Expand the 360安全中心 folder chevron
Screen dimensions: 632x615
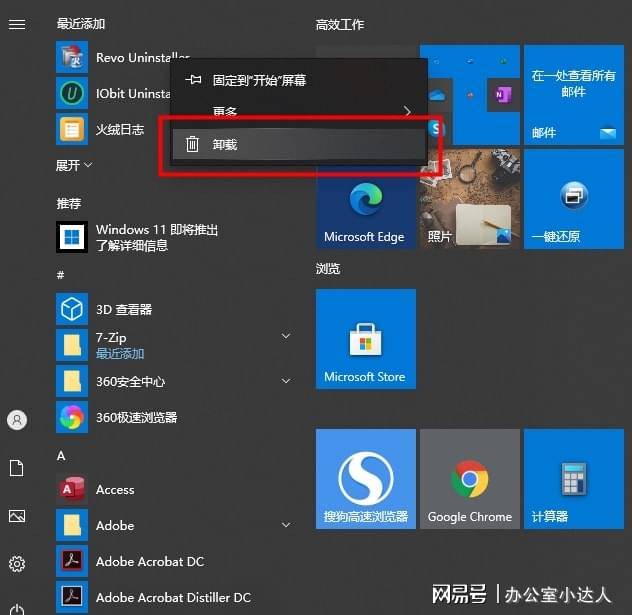pyautogui.click(x=286, y=381)
